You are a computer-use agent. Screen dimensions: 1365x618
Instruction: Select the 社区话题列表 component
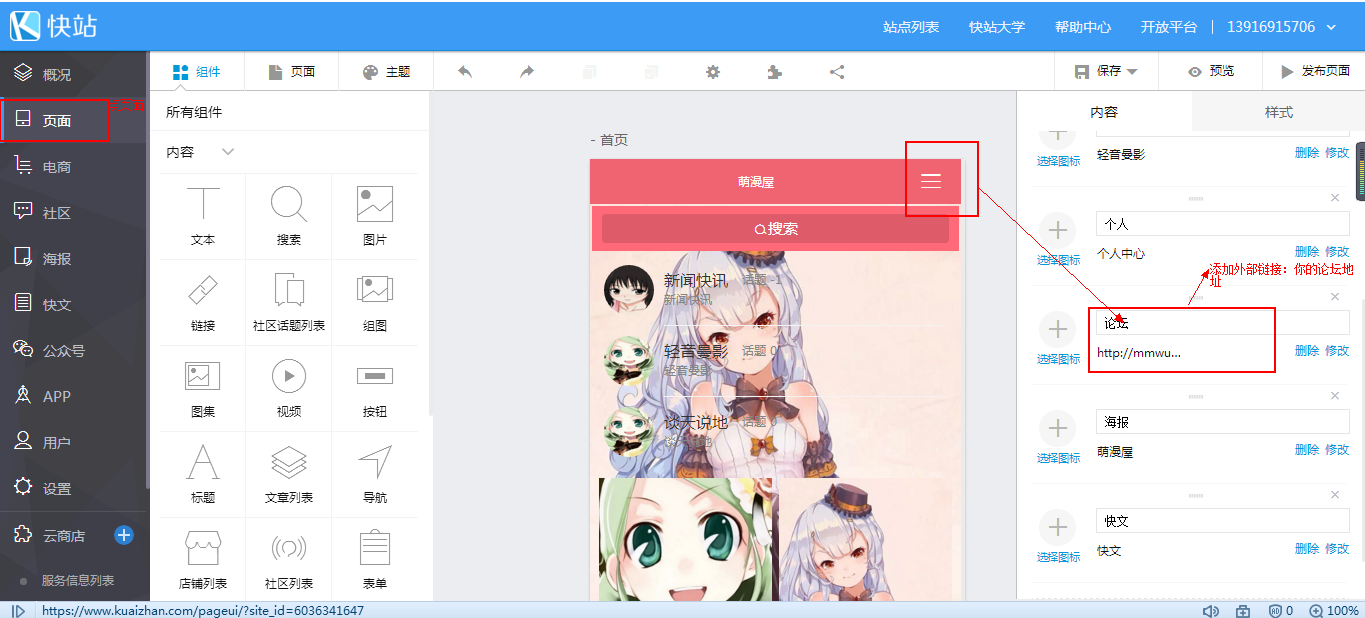(289, 302)
